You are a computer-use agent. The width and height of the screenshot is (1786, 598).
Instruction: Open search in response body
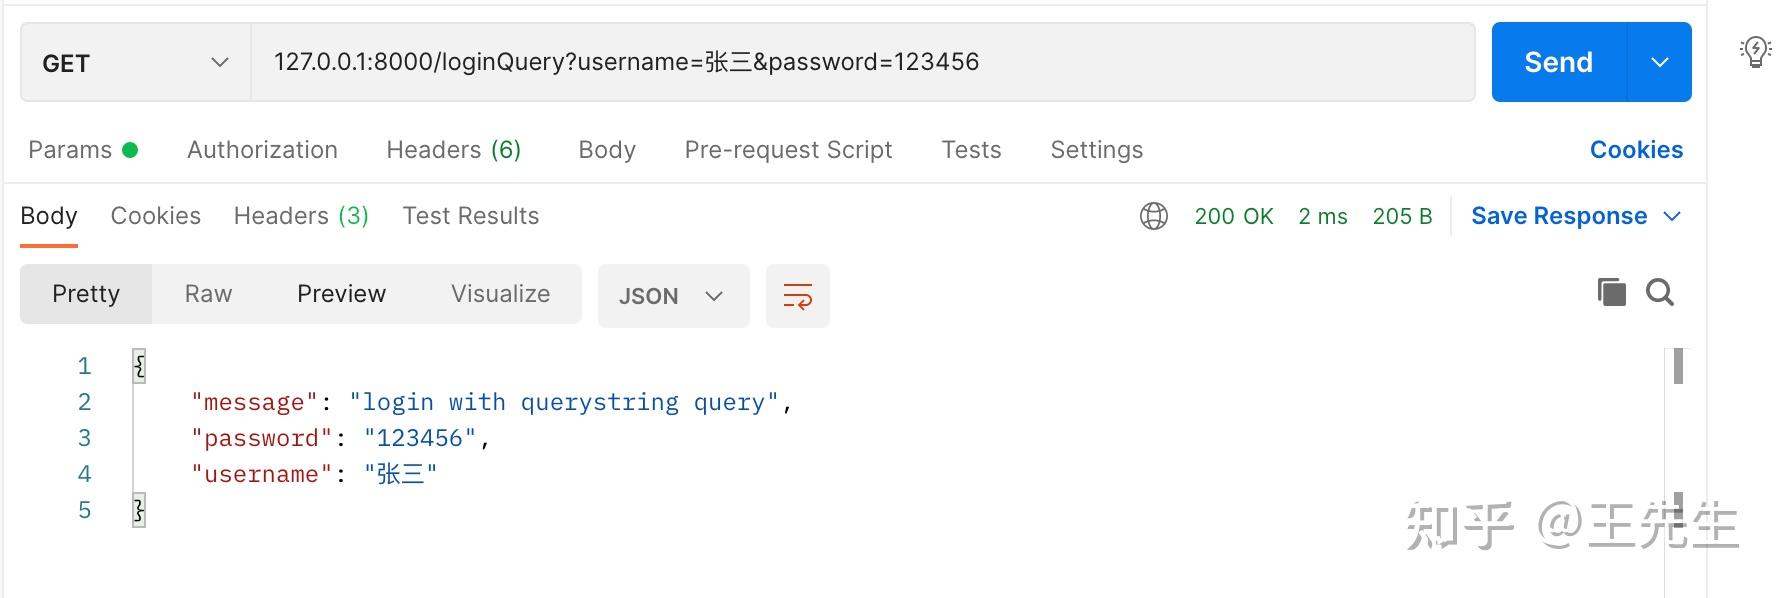click(1659, 292)
